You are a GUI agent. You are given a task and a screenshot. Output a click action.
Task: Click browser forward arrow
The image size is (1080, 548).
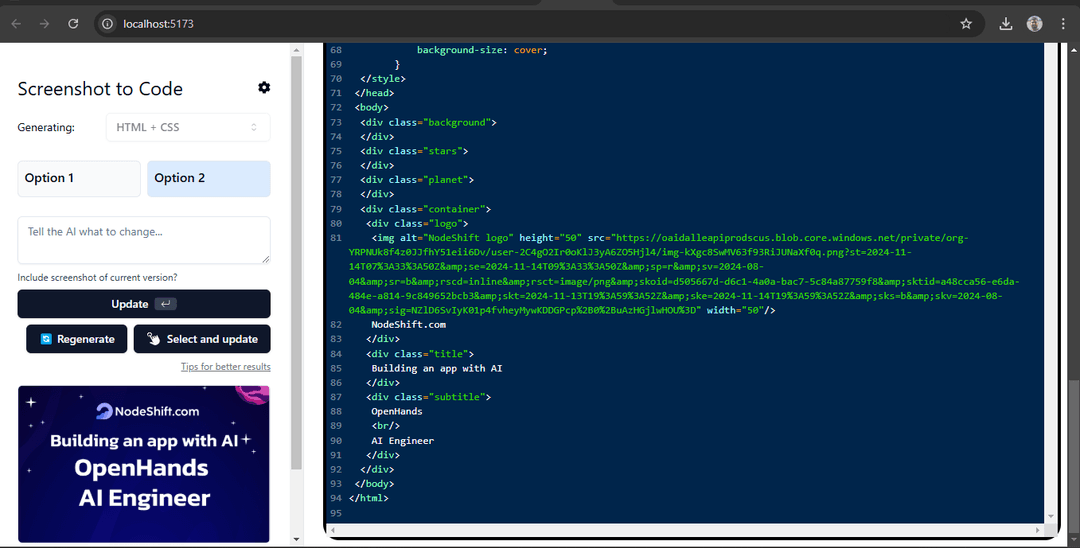click(x=44, y=23)
